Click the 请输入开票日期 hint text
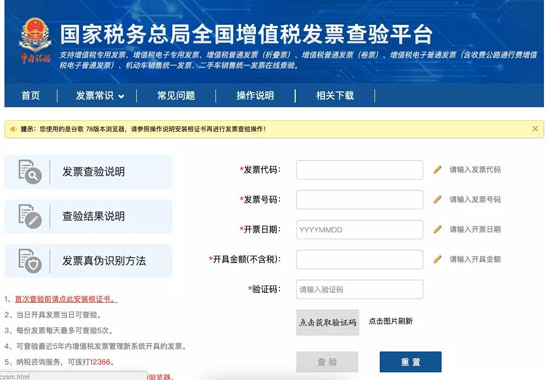The width and height of the screenshot is (550, 380). tap(475, 229)
